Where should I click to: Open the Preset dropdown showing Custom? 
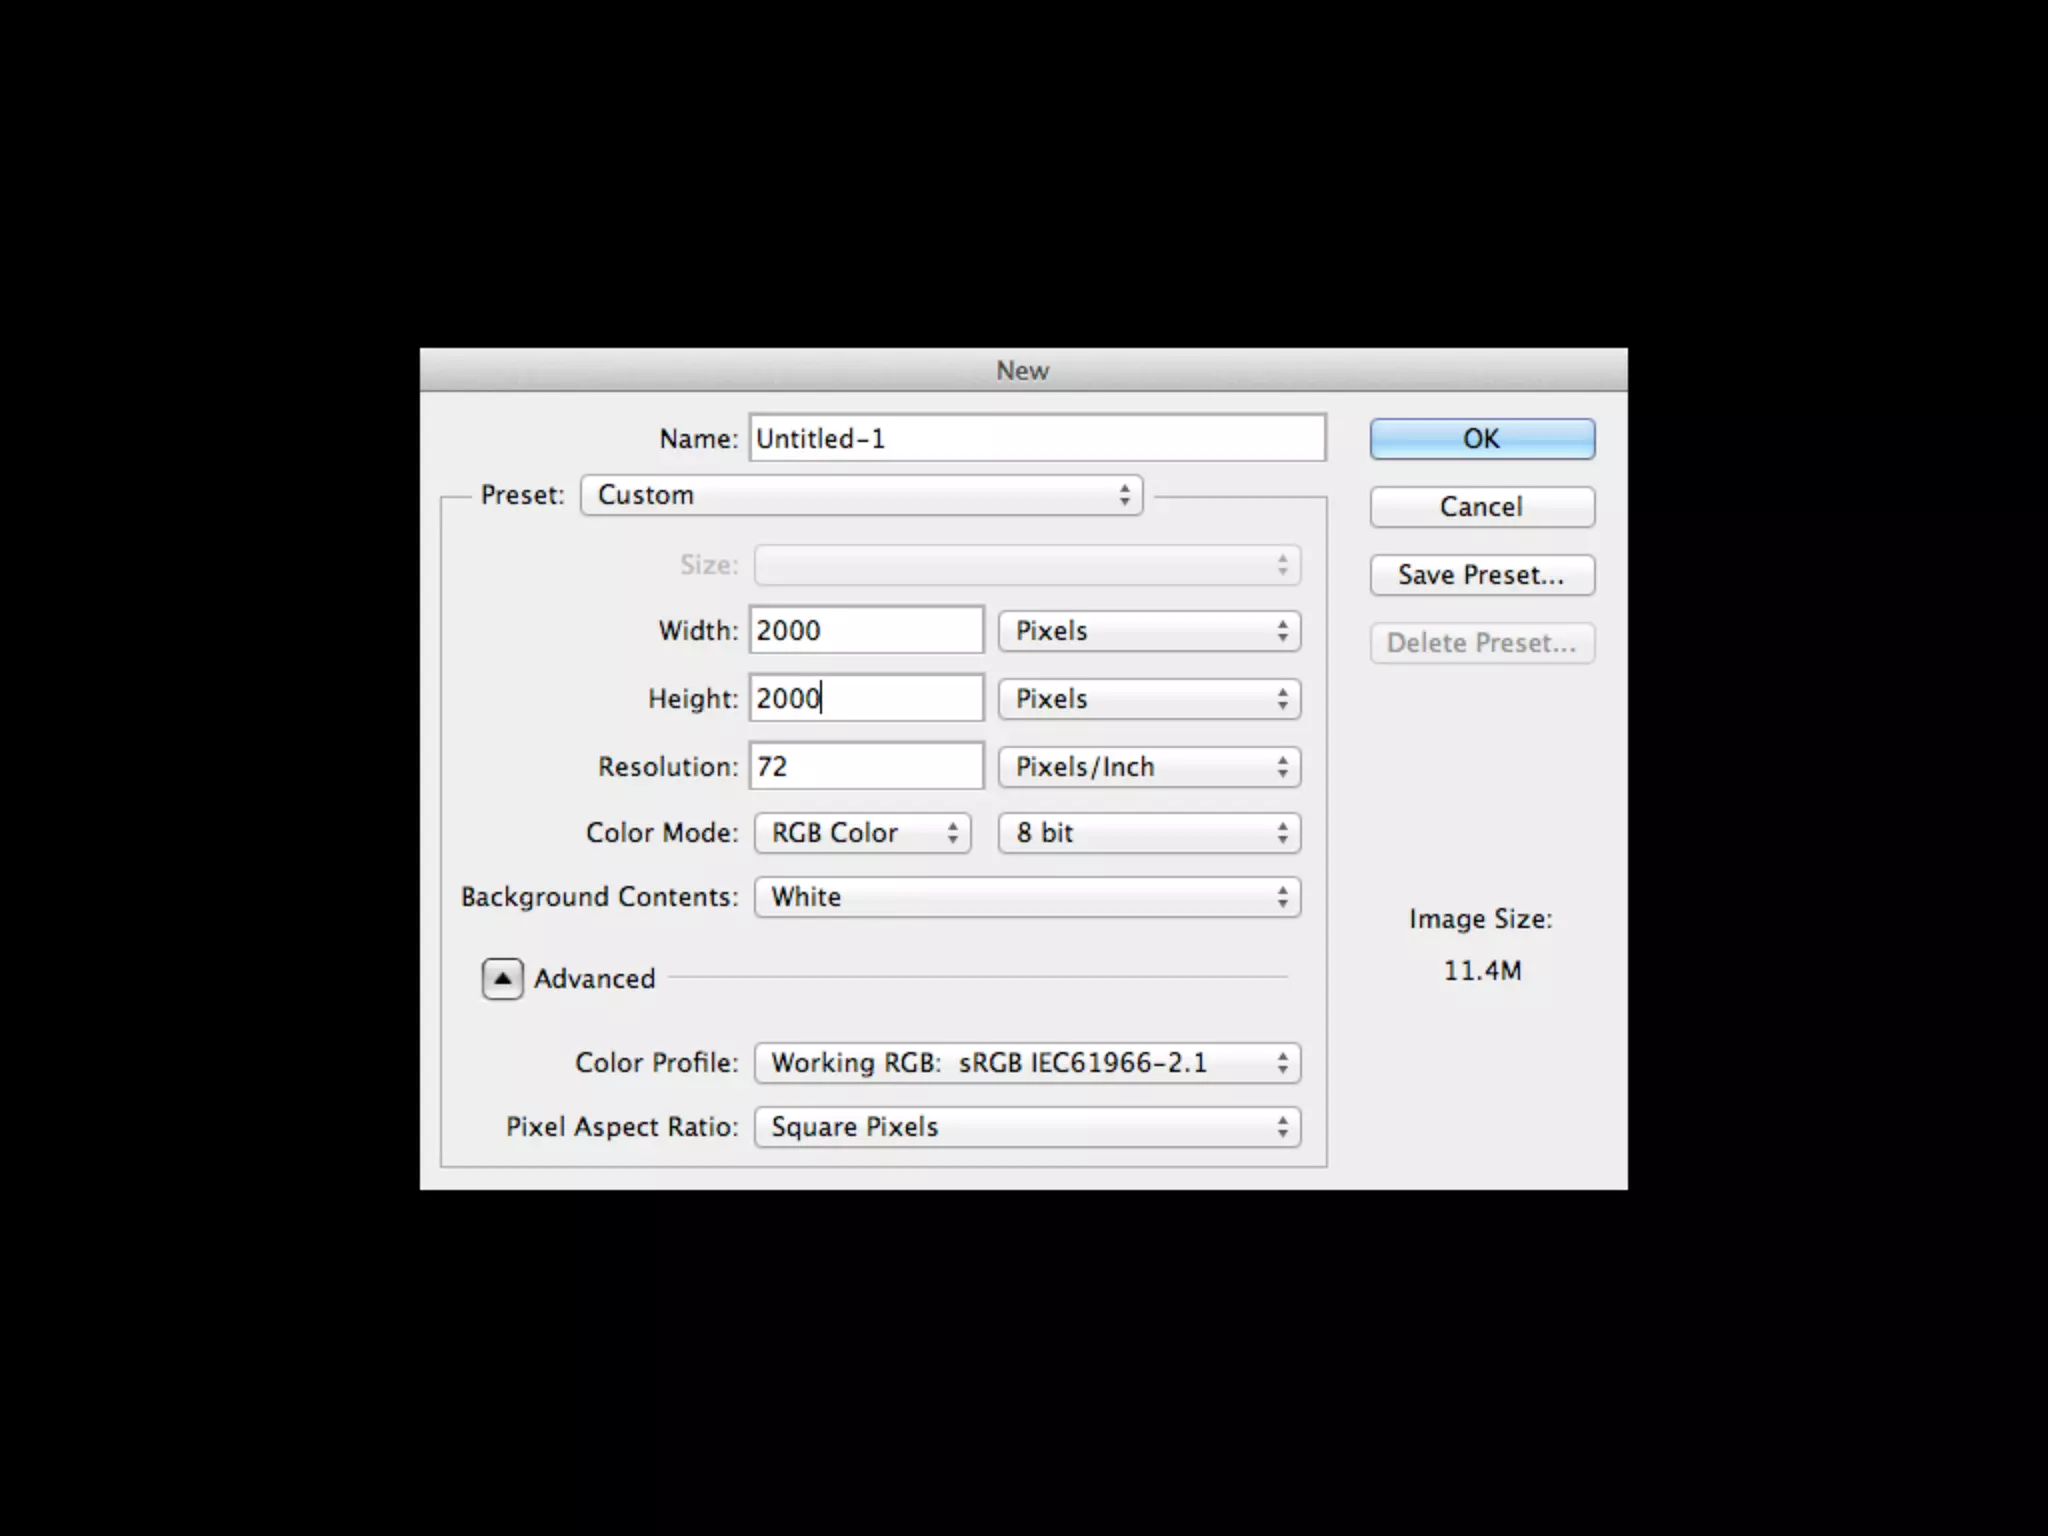coord(860,495)
